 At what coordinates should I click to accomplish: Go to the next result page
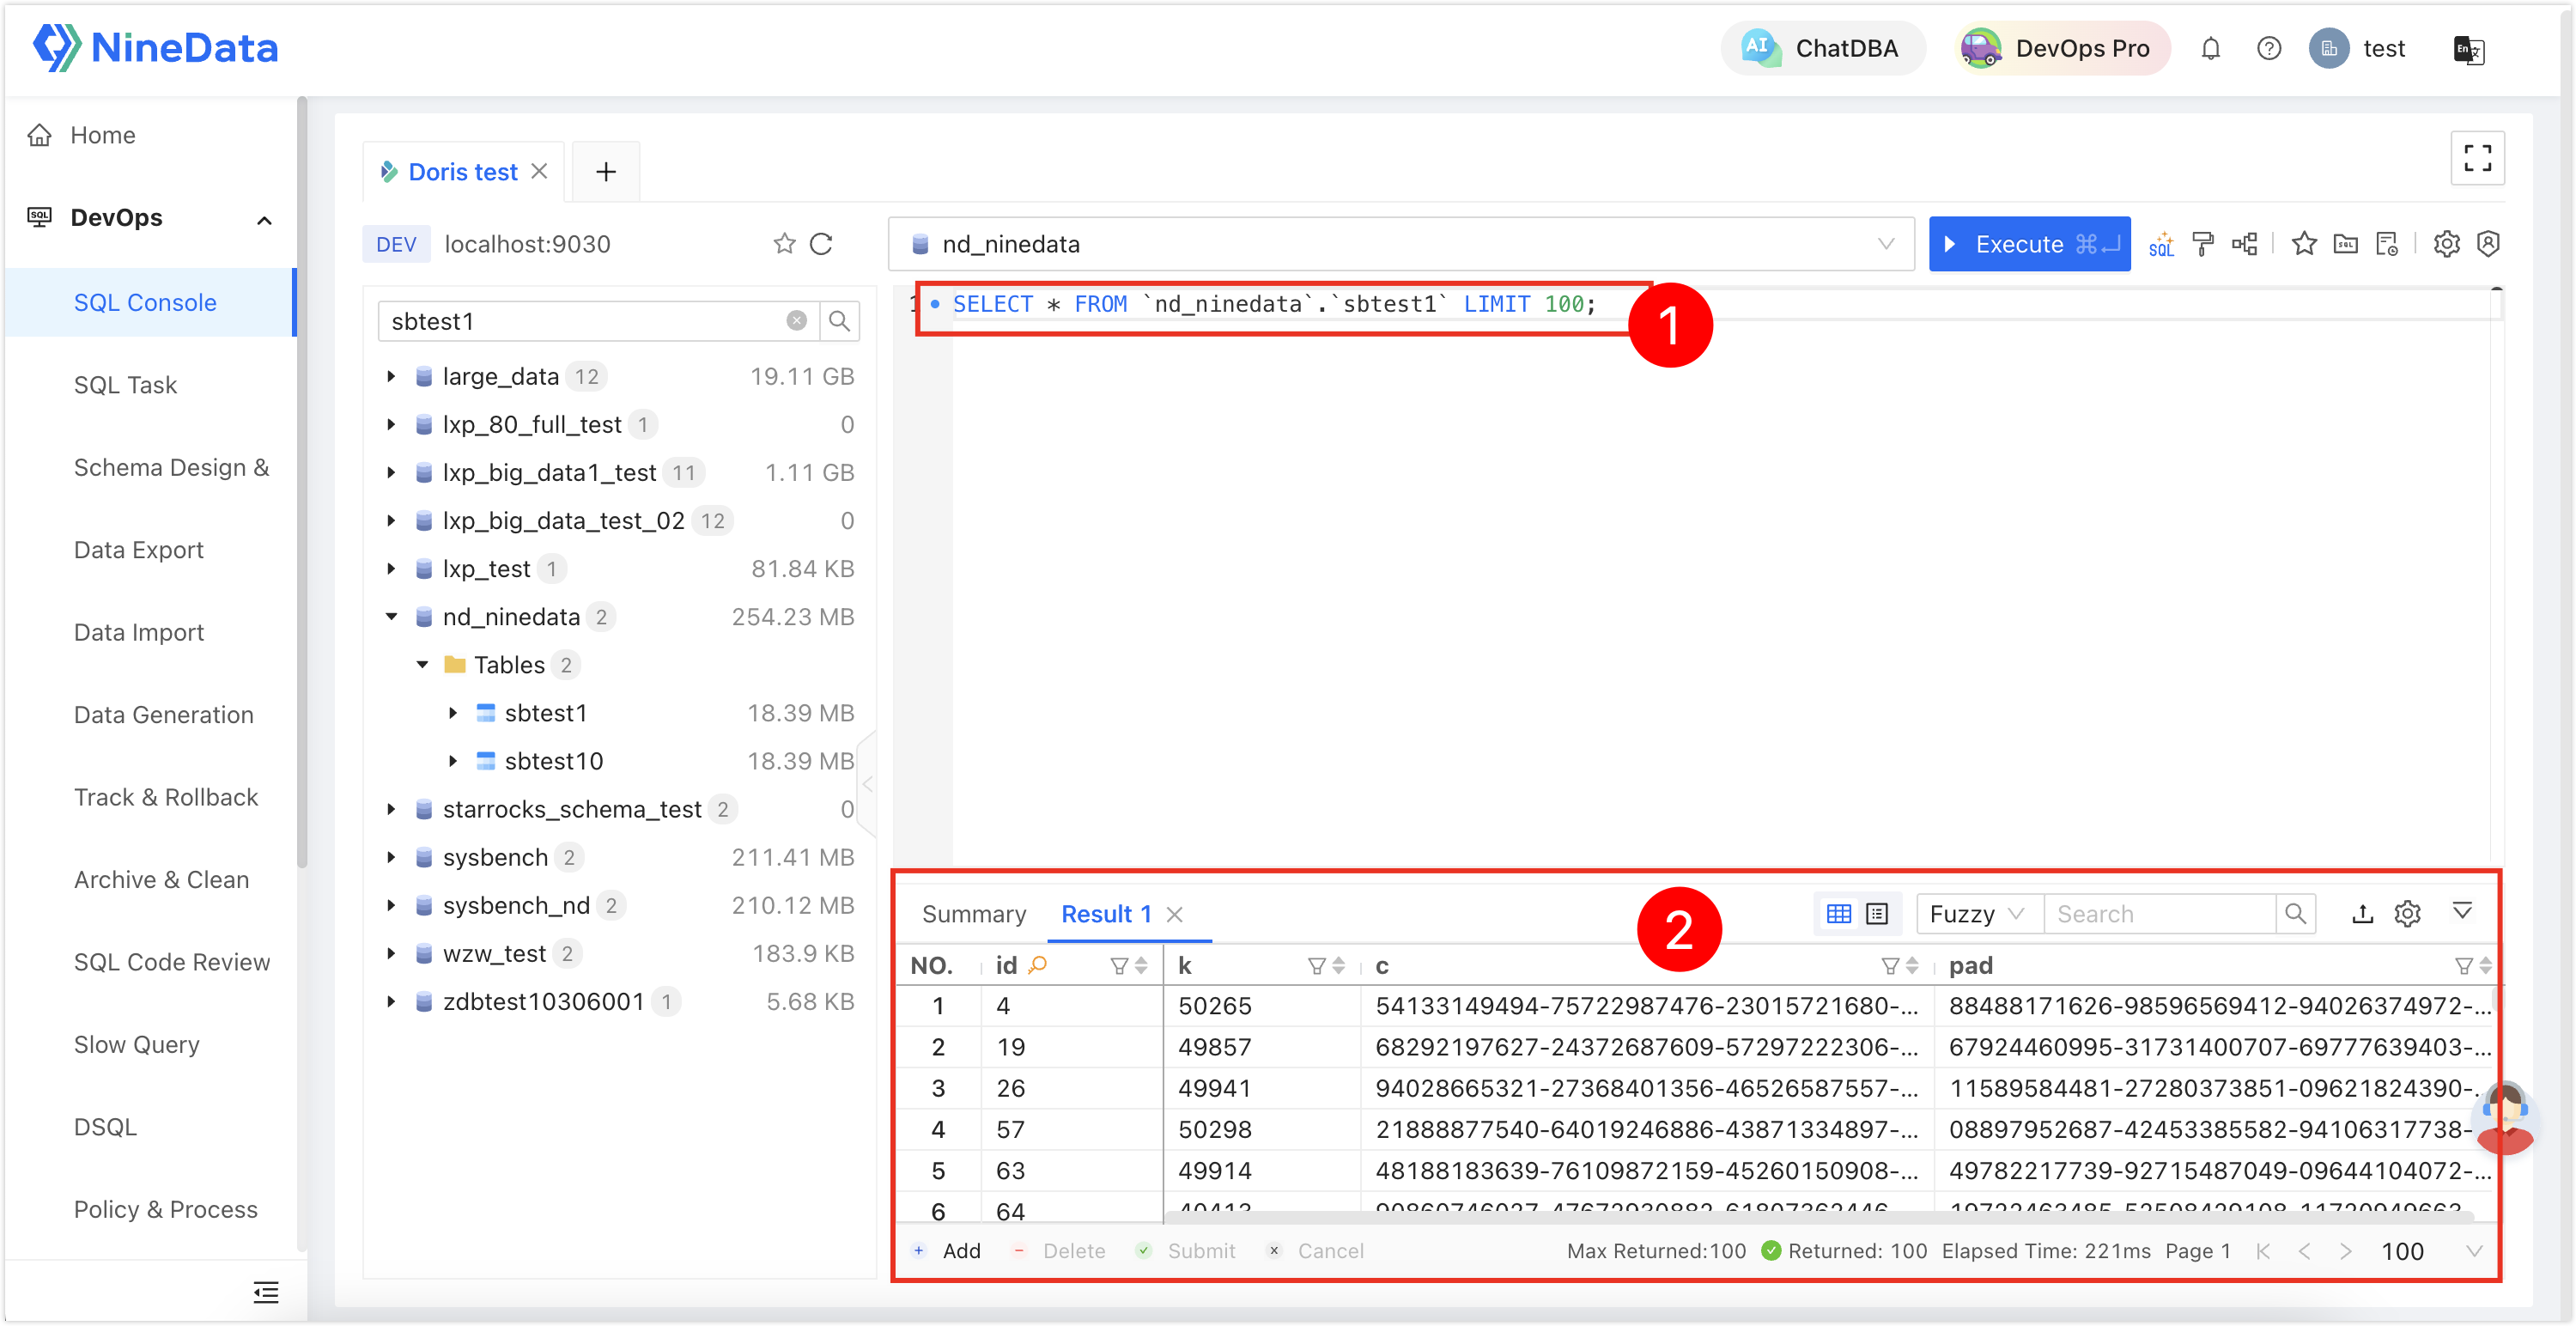pyautogui.click(x=2345, y=1251)
